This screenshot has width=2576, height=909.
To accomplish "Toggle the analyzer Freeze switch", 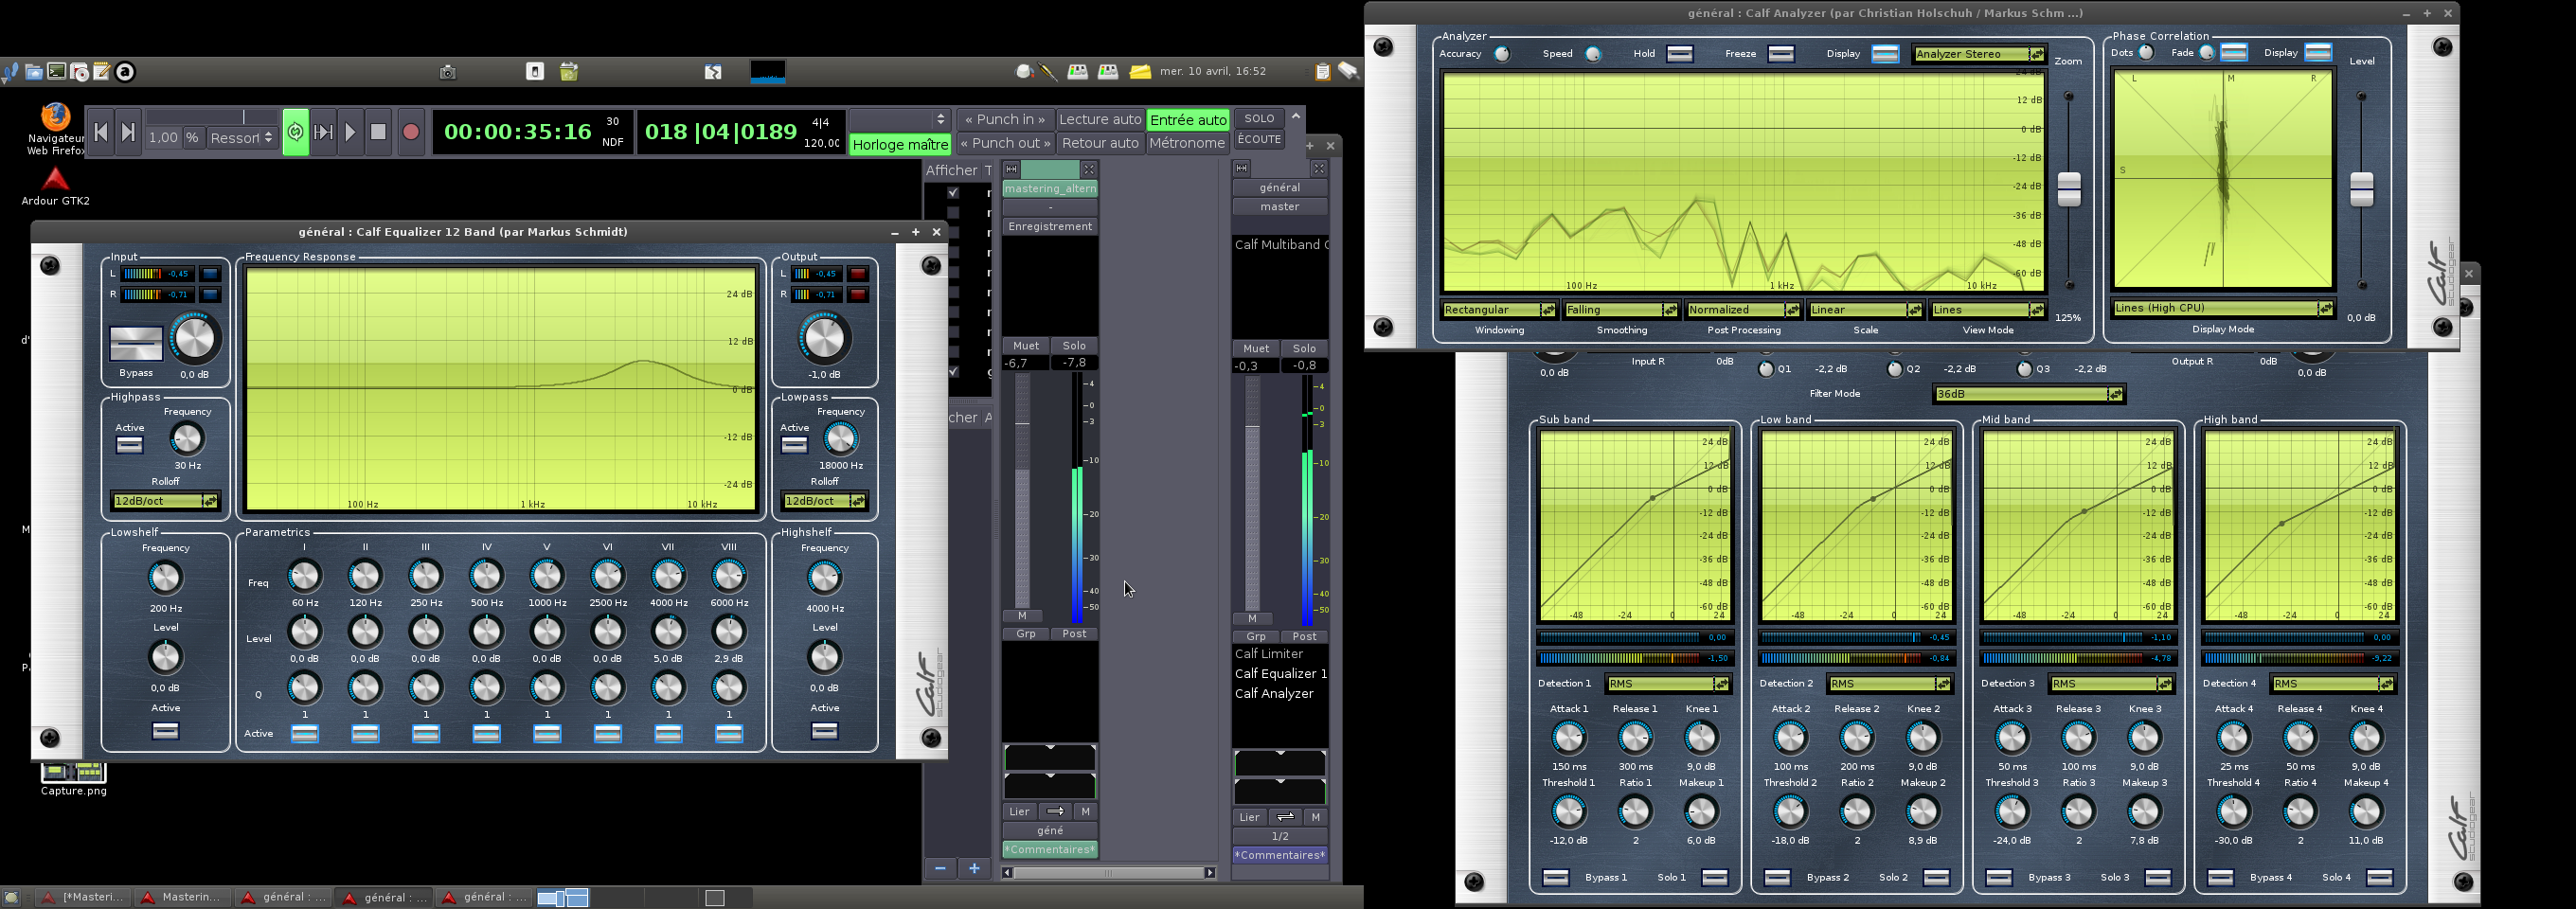I will [1781, 54].
